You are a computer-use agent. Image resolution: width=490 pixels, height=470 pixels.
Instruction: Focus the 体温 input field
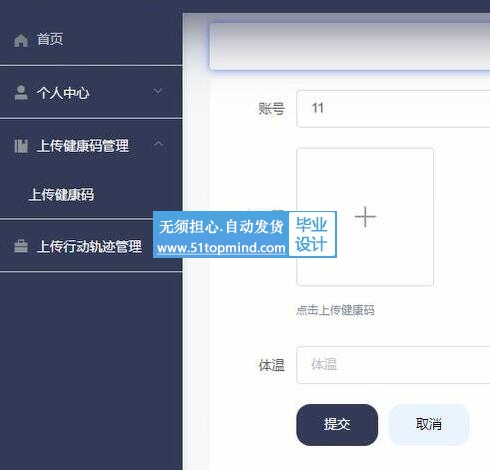[x=393, y=365]
